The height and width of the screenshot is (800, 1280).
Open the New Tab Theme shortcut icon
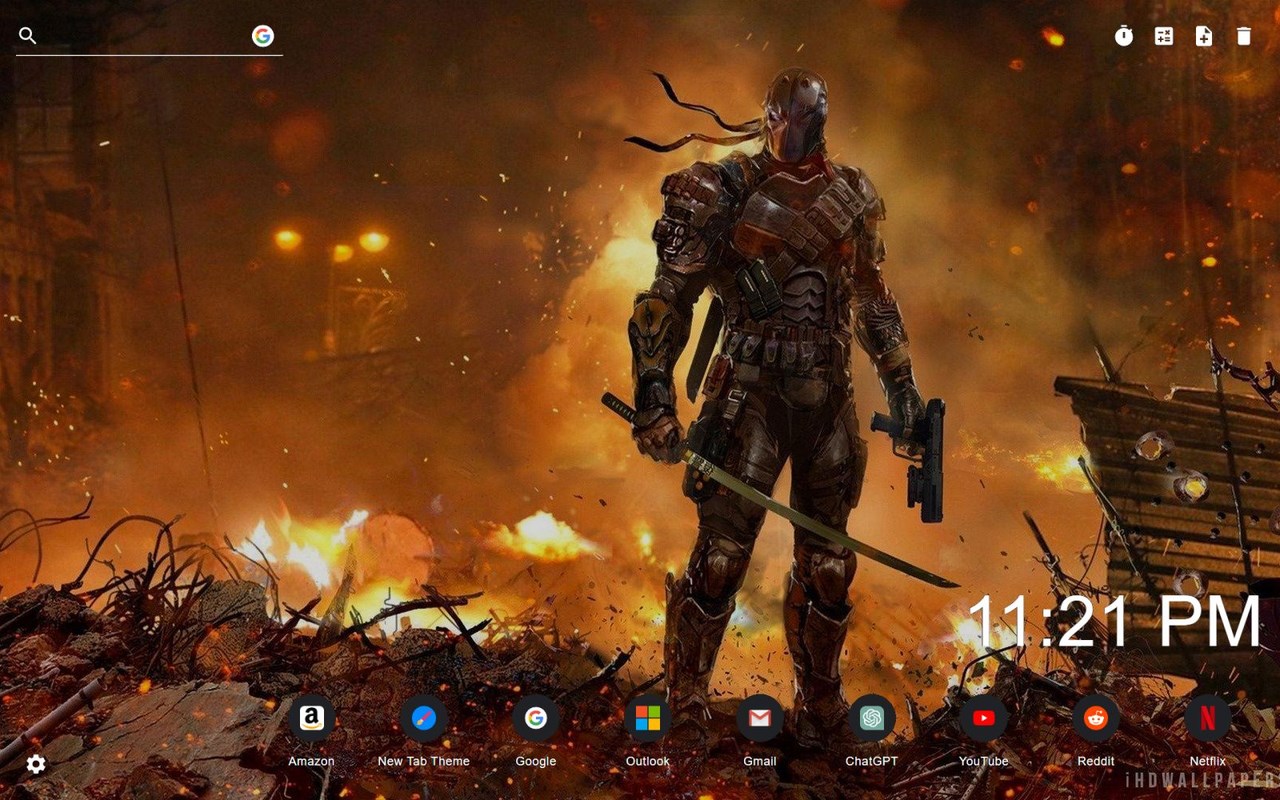(x=424, y=718)
